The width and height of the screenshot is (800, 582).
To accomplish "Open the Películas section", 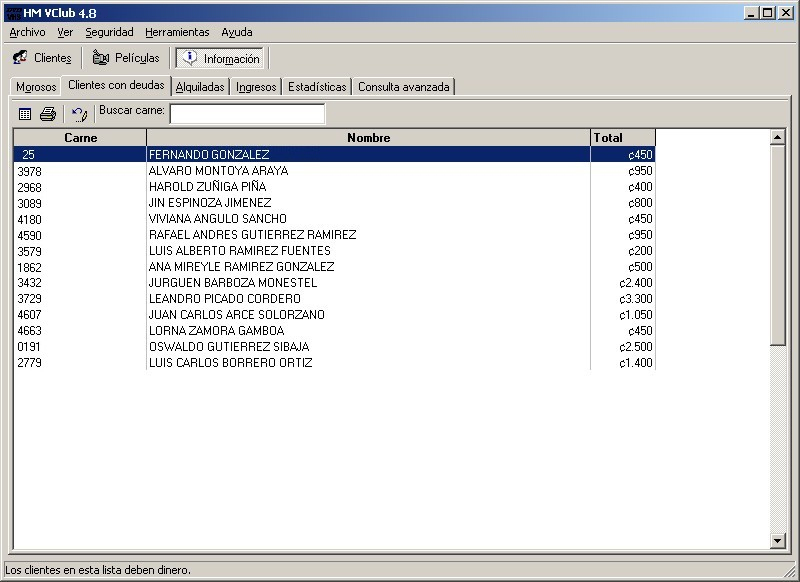I will pos(126,58).
